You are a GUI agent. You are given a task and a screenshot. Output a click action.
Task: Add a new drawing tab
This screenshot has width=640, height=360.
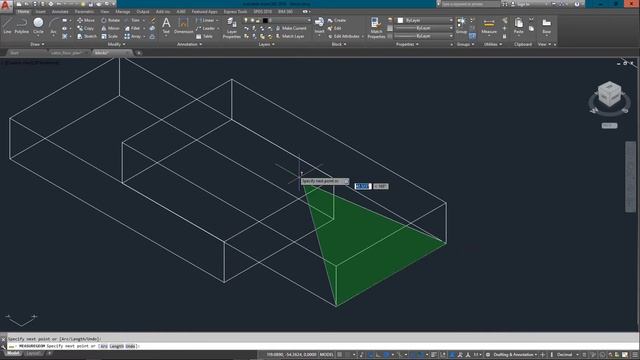139,53
